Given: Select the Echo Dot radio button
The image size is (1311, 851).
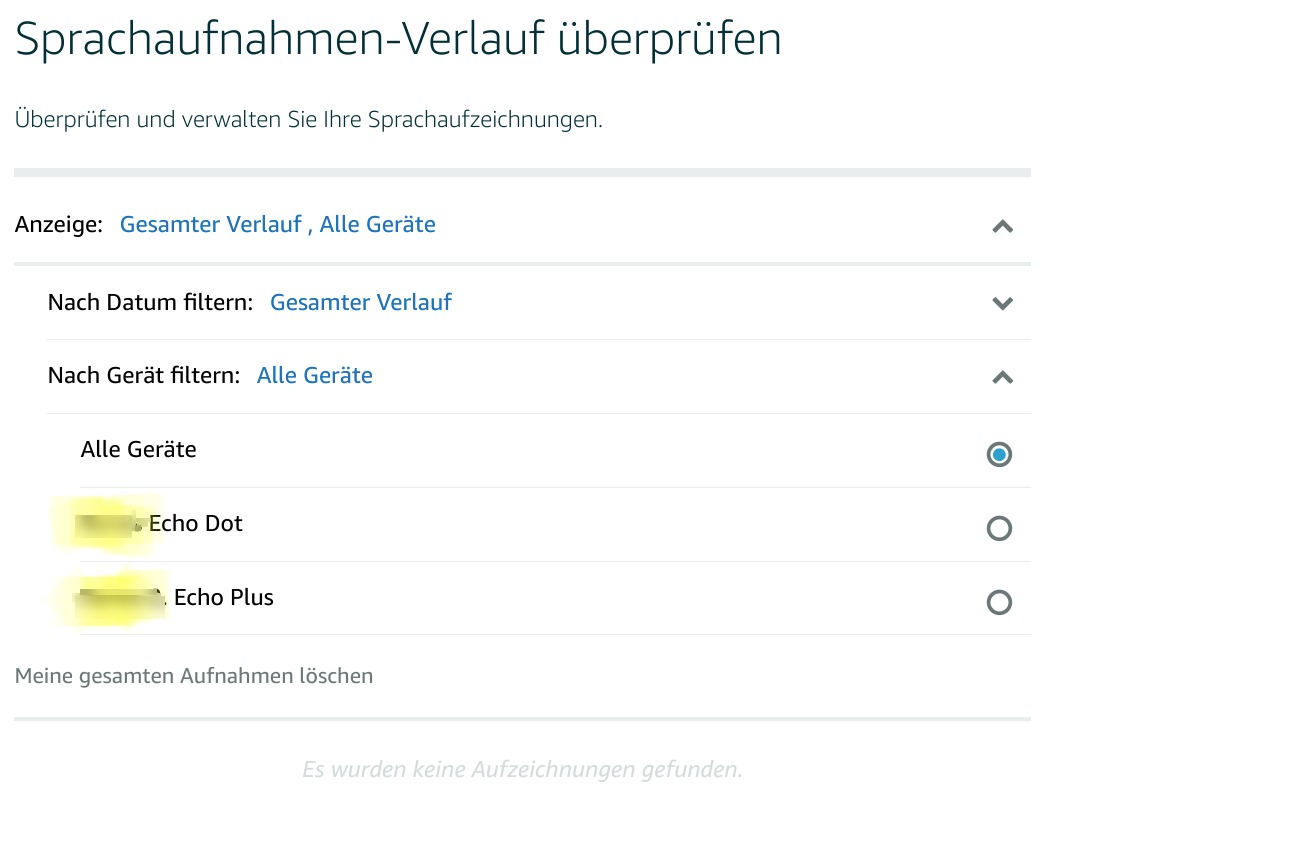Looking at the screenshot, I should click(999, 528).
